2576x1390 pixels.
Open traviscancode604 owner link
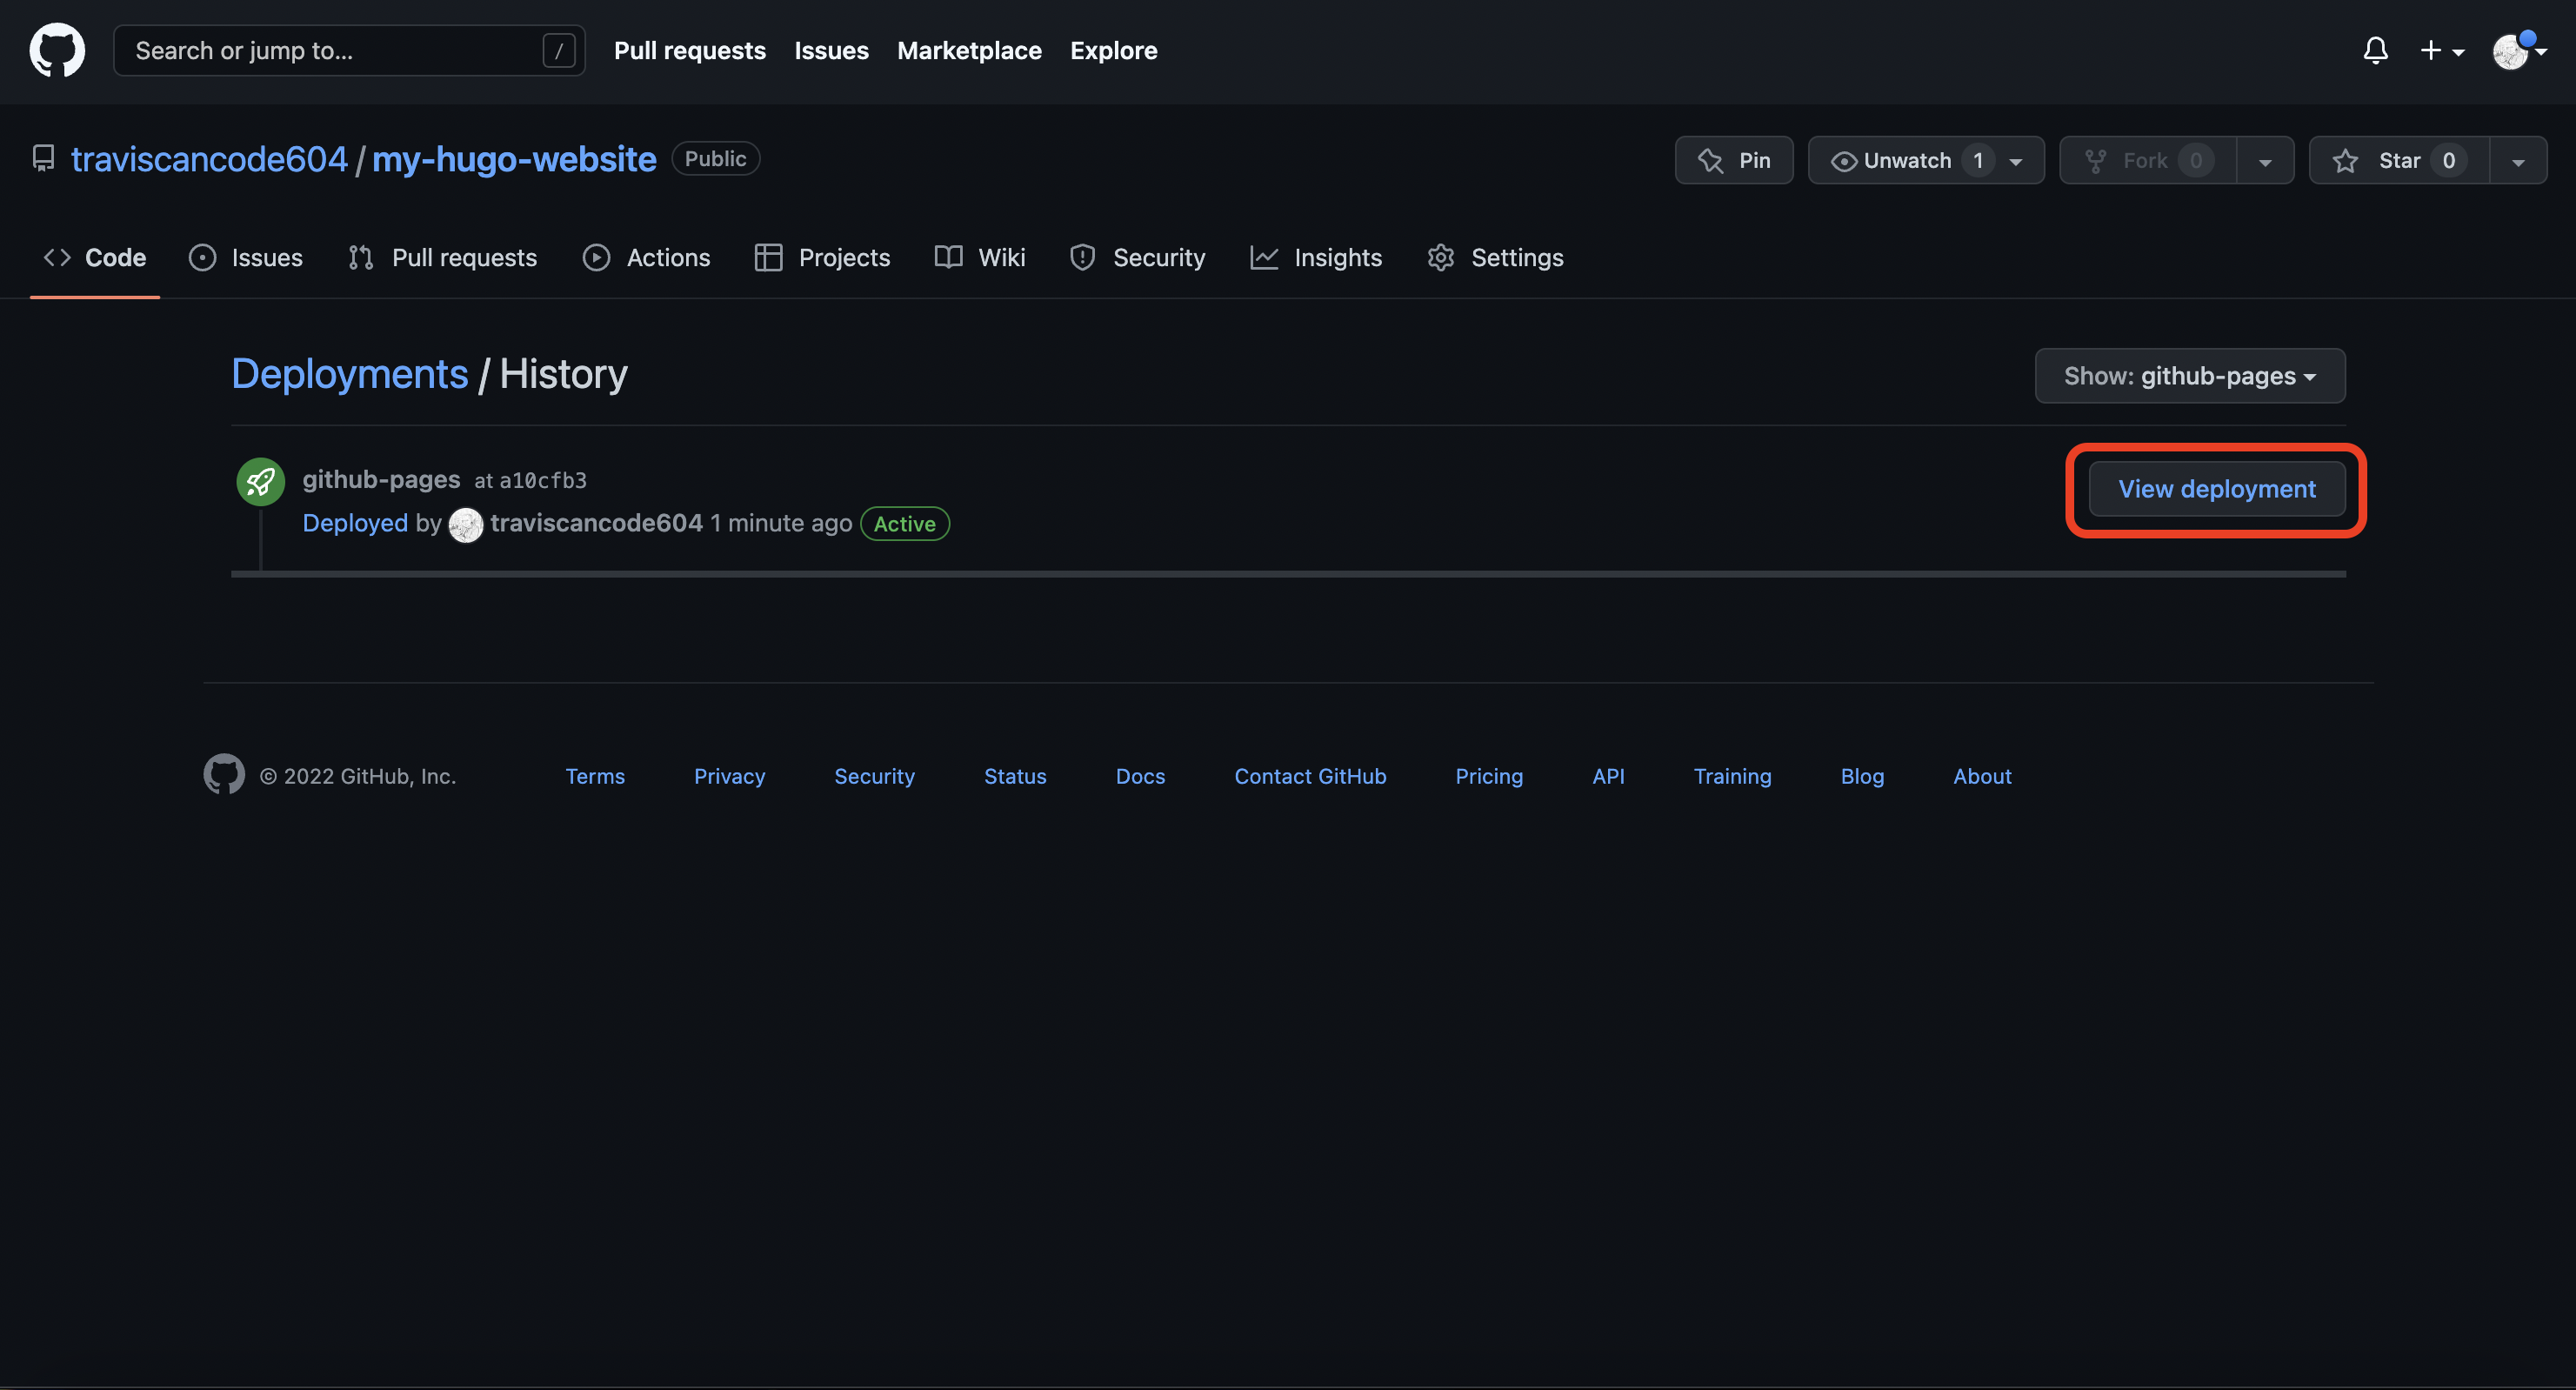pos(209,159)
